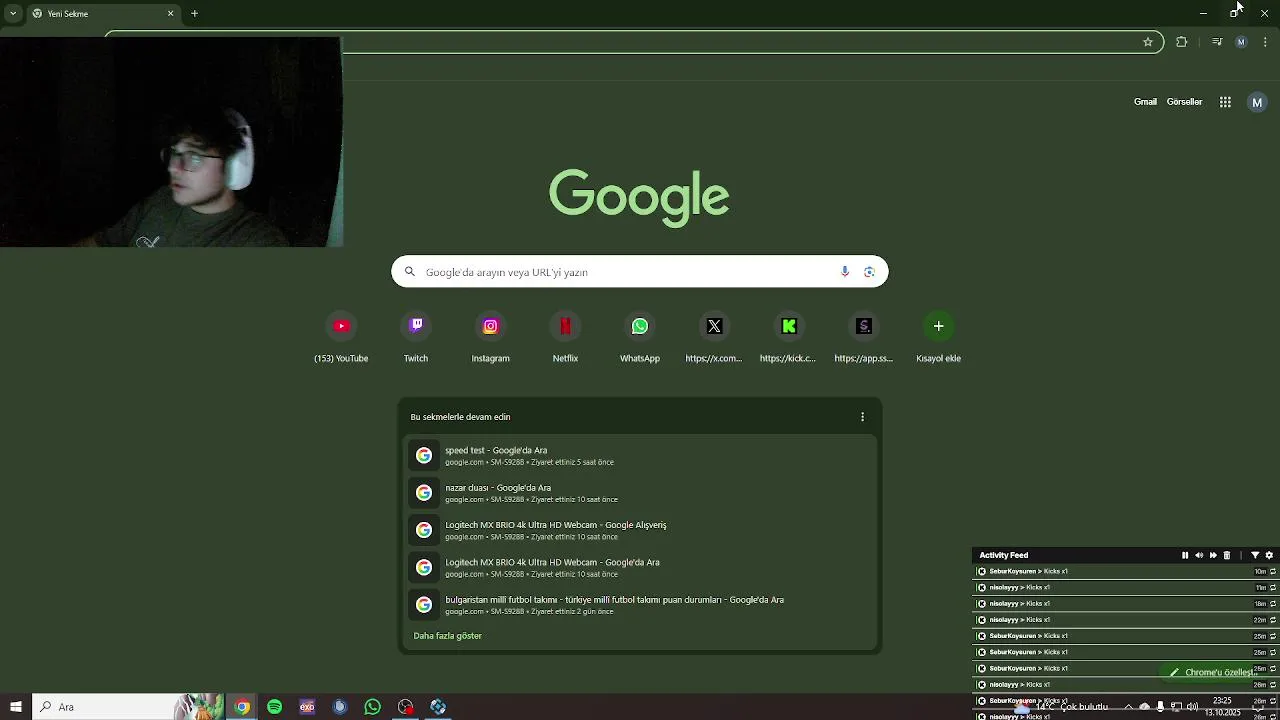Open the WhatsApp shortcut tile
1280x720 pixels.
[640, 338]
